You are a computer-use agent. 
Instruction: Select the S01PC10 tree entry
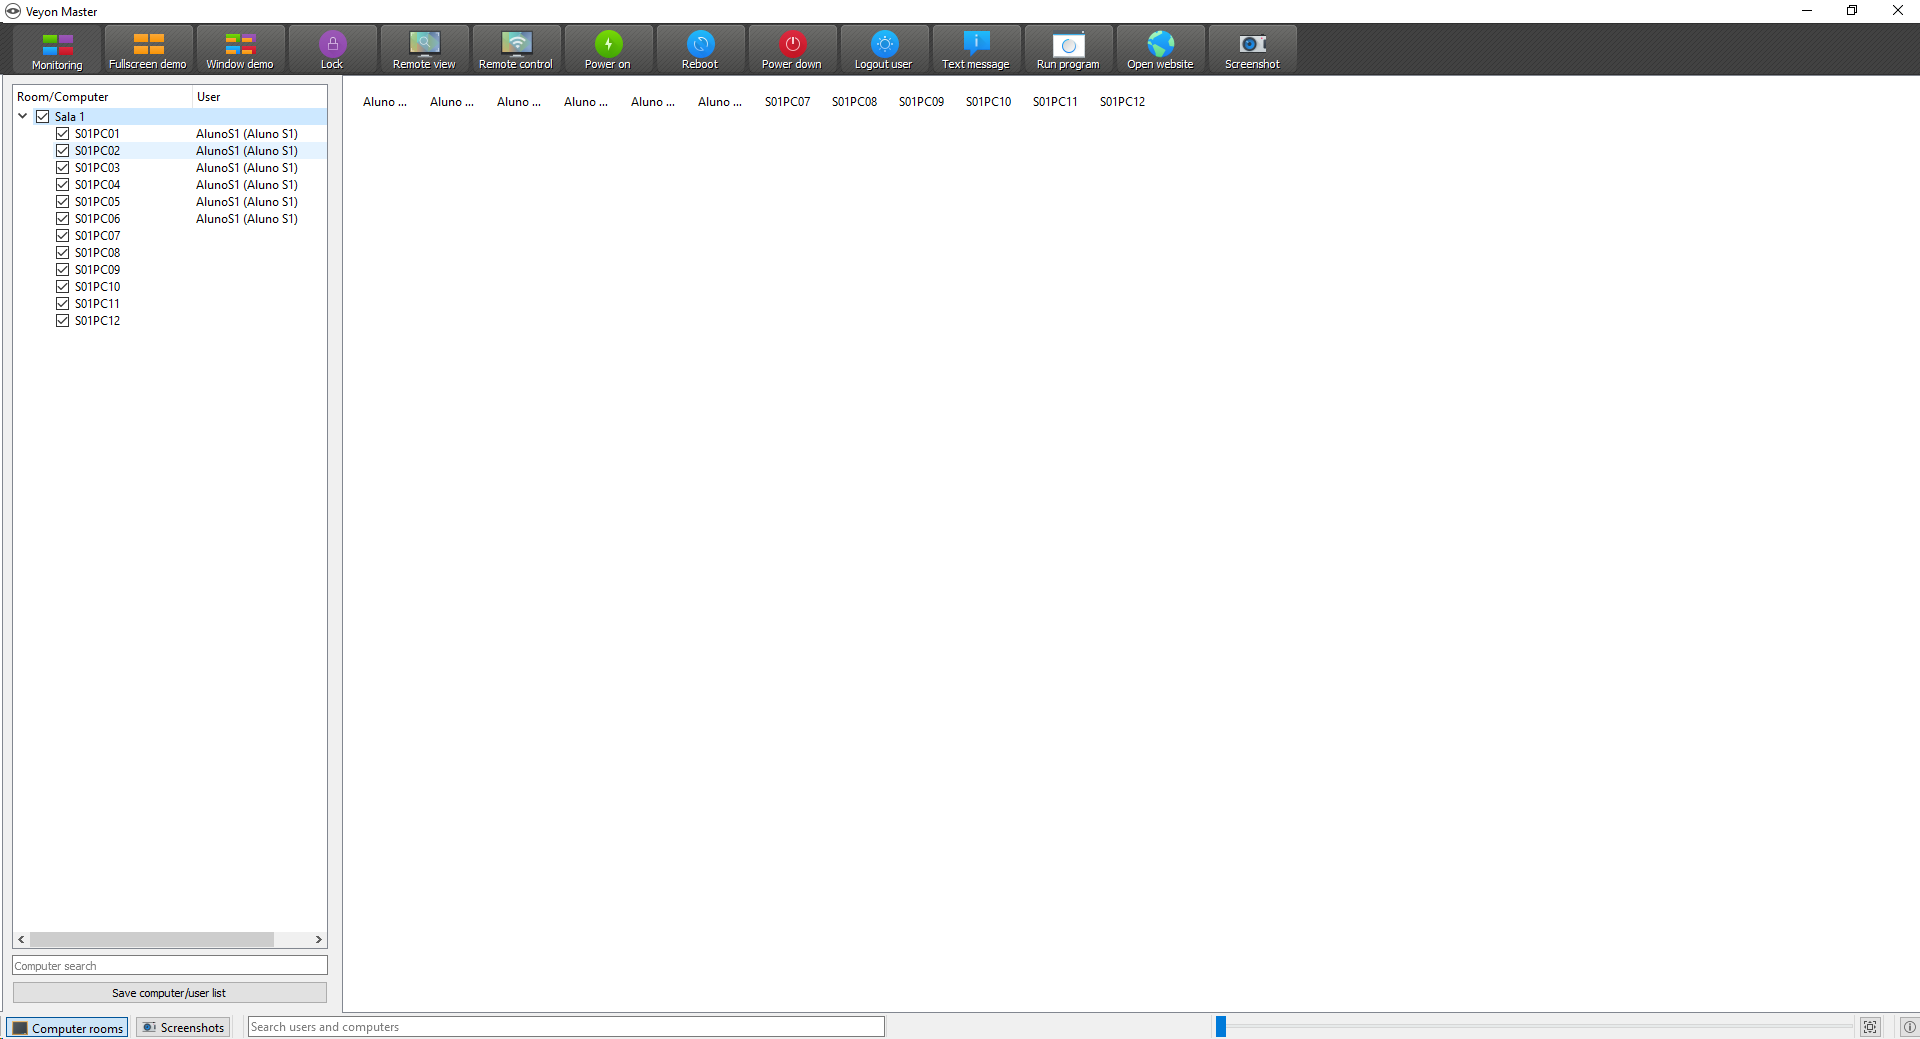click(x=97, y=286)
